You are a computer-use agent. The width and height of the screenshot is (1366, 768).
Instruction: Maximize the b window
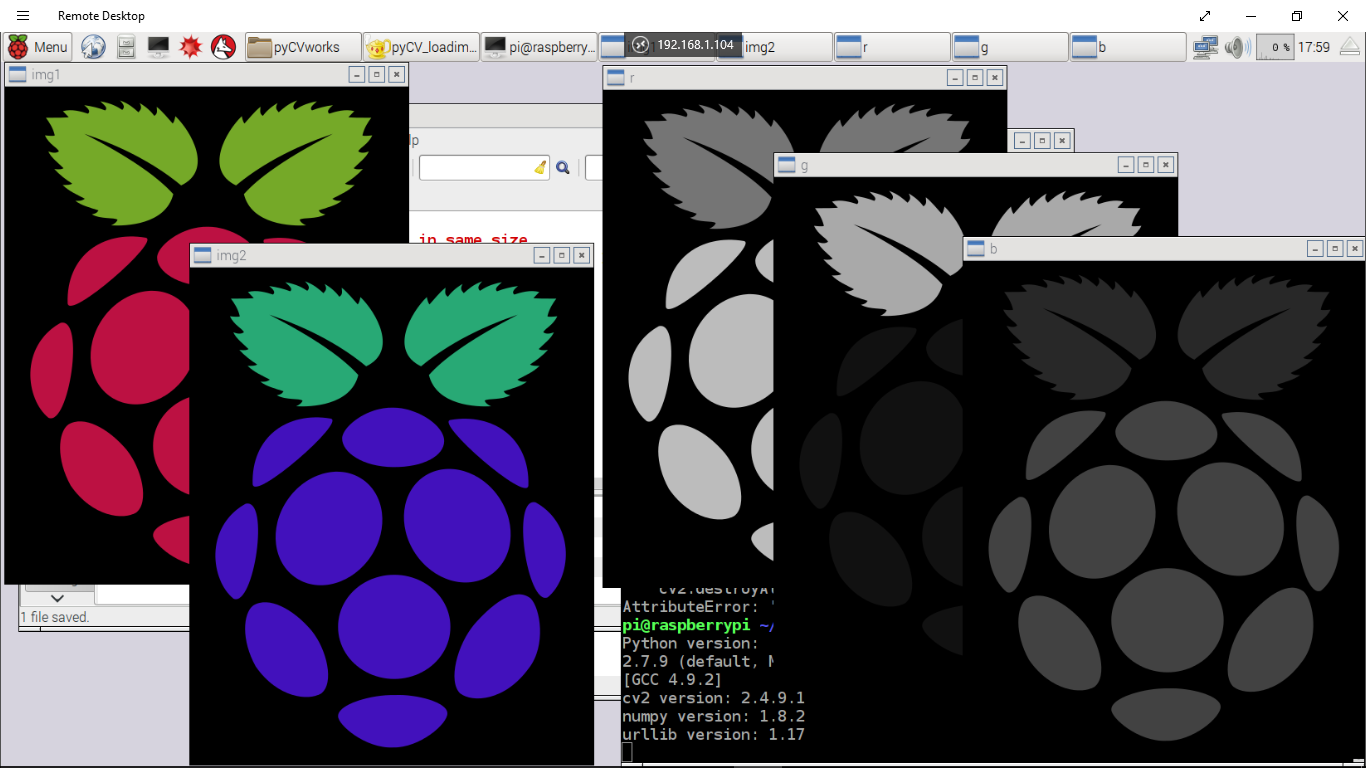tap(1335, 248)
